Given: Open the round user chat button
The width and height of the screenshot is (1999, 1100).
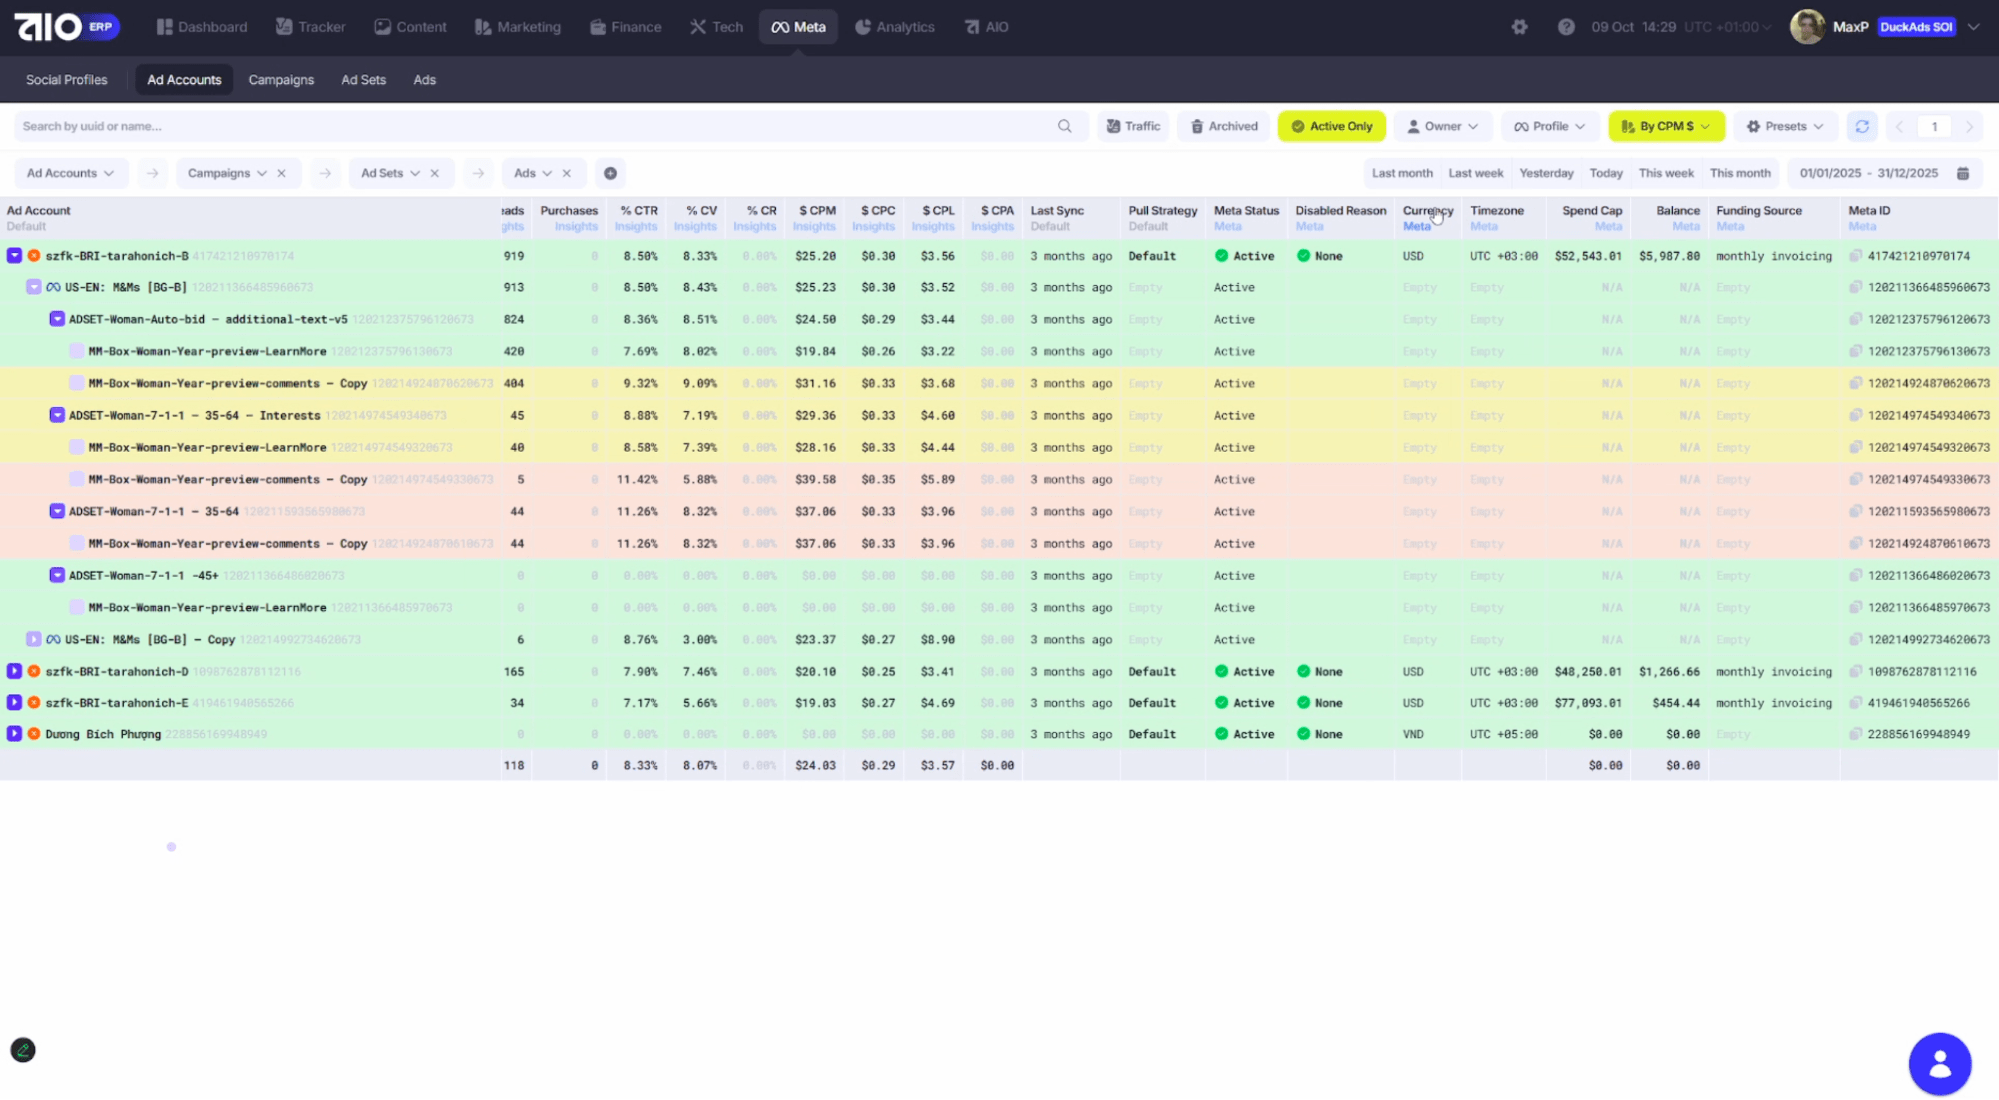Looking at the screenshot, I should tap(1939, 1064).
